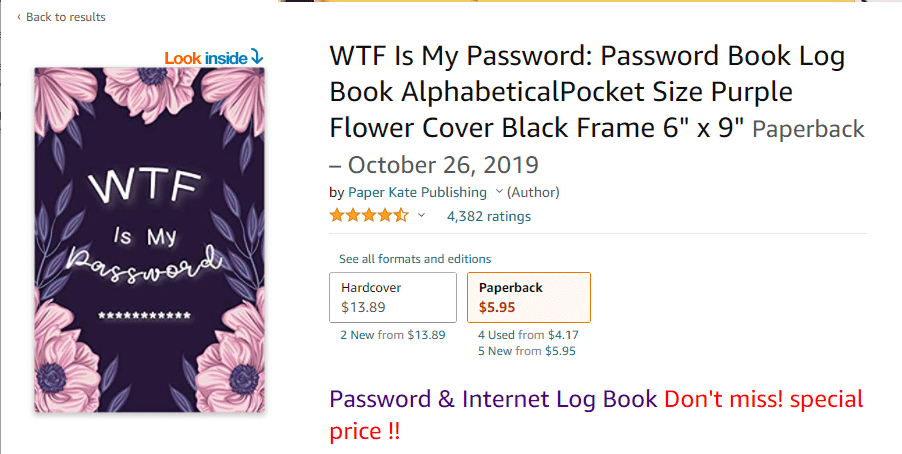
Task: Open the 5 New from $5.95 offers
Action: point(526,351)
